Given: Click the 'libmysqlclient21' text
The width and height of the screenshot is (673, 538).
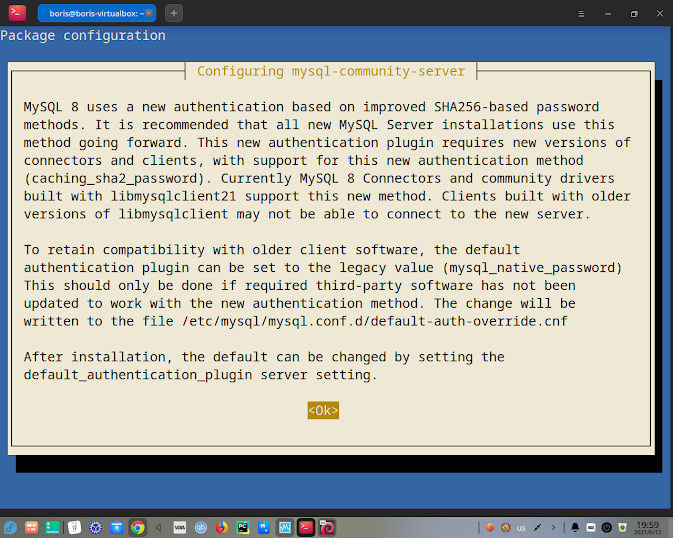Looking at the screenshot, I should pyautogui.click(x=173, y=196).
